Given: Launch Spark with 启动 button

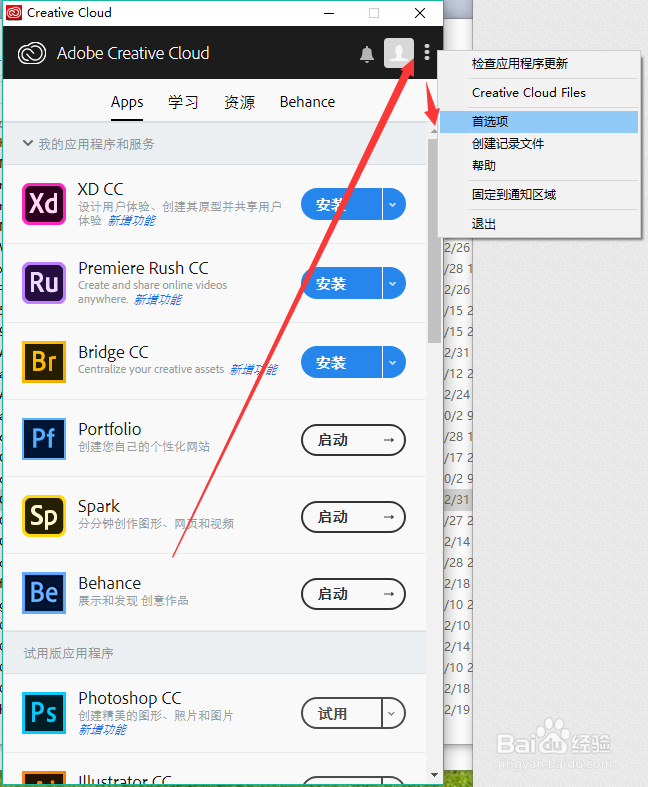Looking at the screenshot, I should [353, 517].
